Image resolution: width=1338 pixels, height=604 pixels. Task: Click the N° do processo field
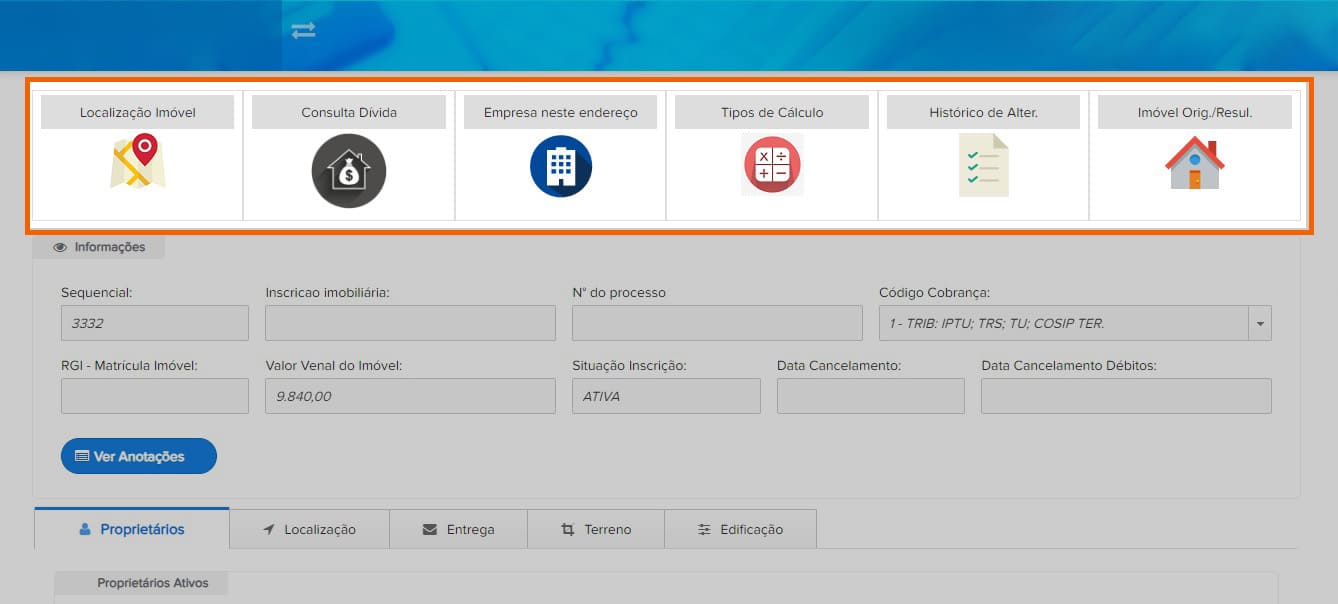tap(717, 324)
